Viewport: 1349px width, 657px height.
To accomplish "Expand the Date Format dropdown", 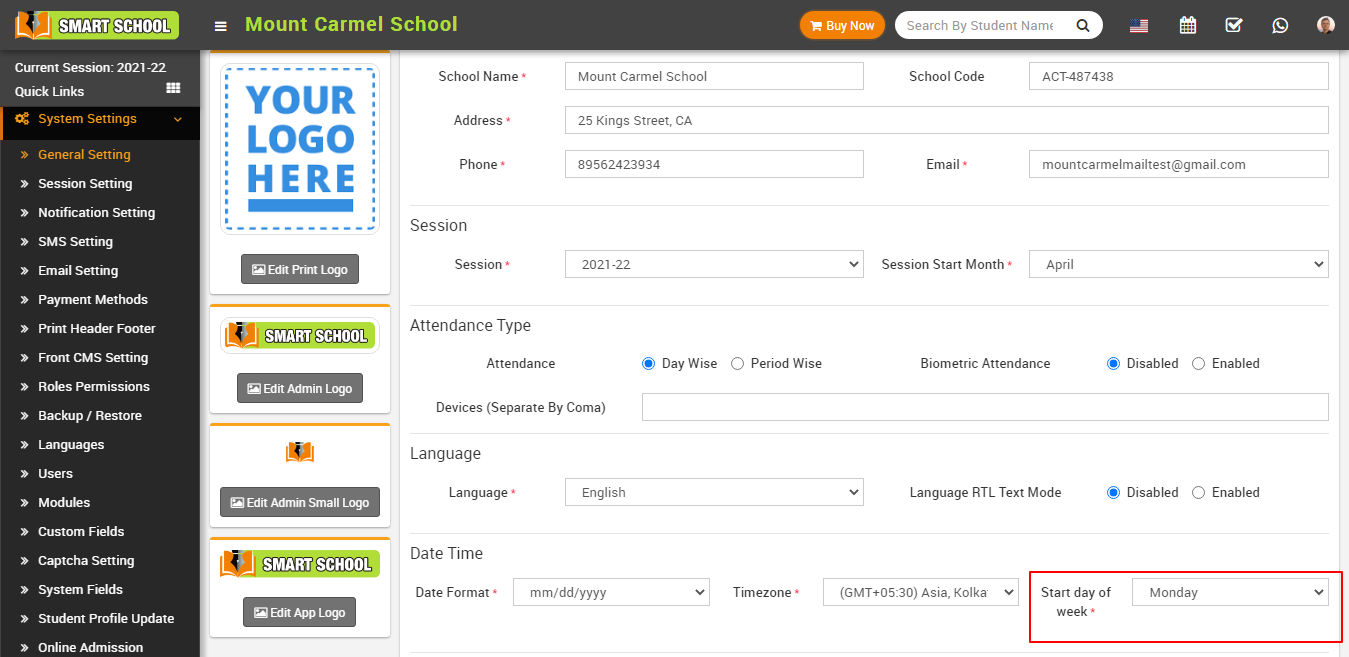I will pos(611,593).
